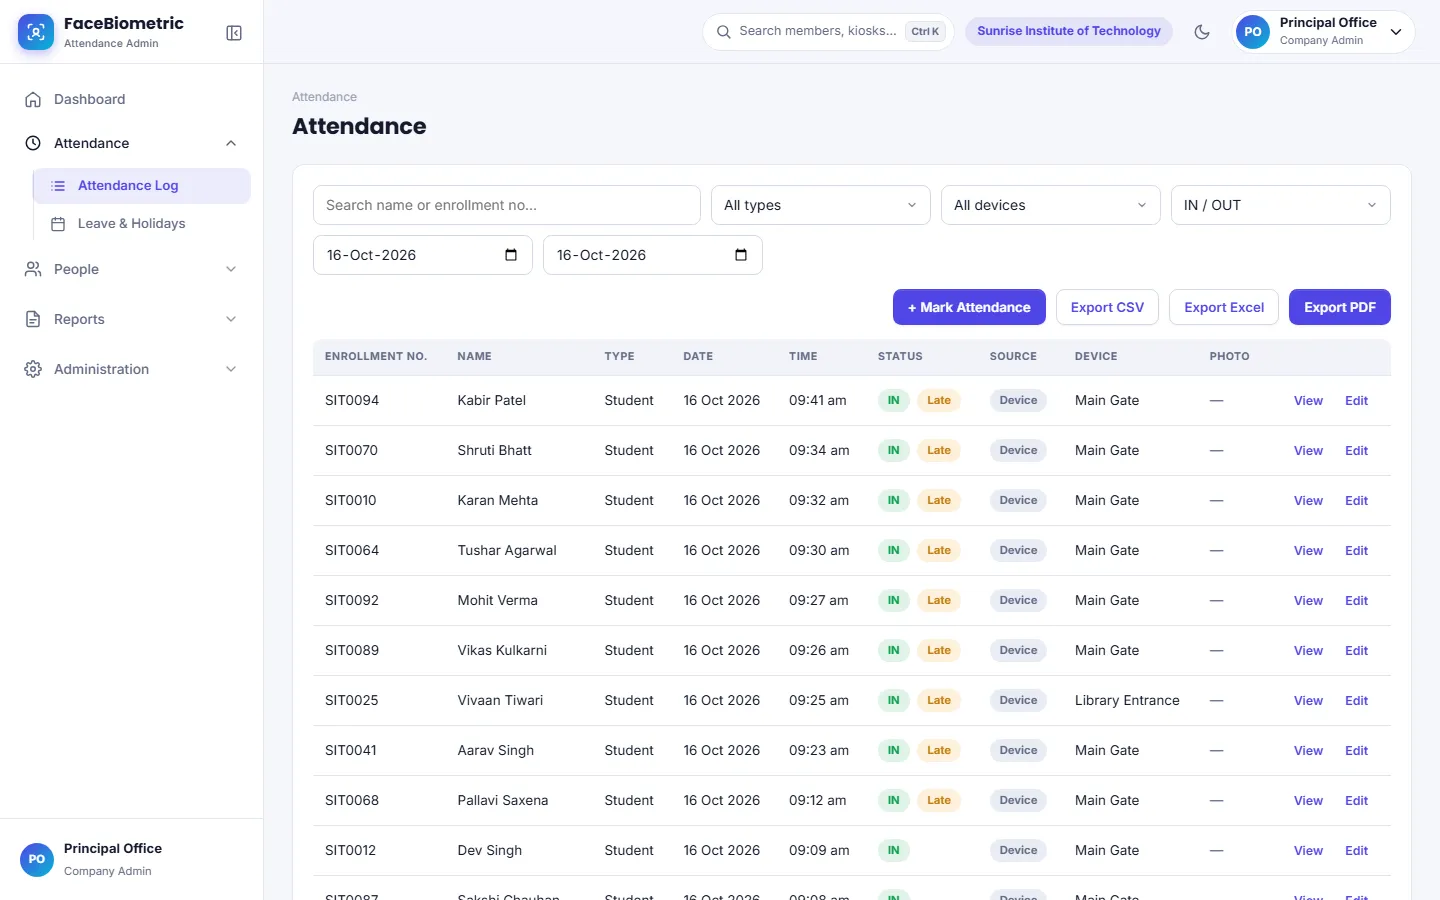This screenshot has width=1440, height=900.
Task: Click the Attendance clock icon
Action: pyautogui.click(x=33, y=143)
